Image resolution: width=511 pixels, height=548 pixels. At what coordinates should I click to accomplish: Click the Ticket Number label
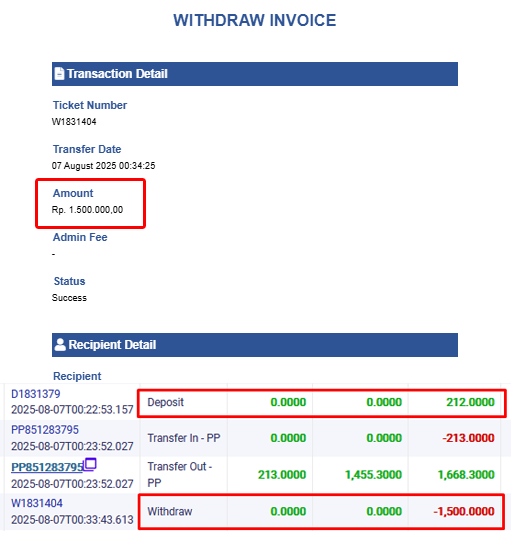click(x=90, y=105)
